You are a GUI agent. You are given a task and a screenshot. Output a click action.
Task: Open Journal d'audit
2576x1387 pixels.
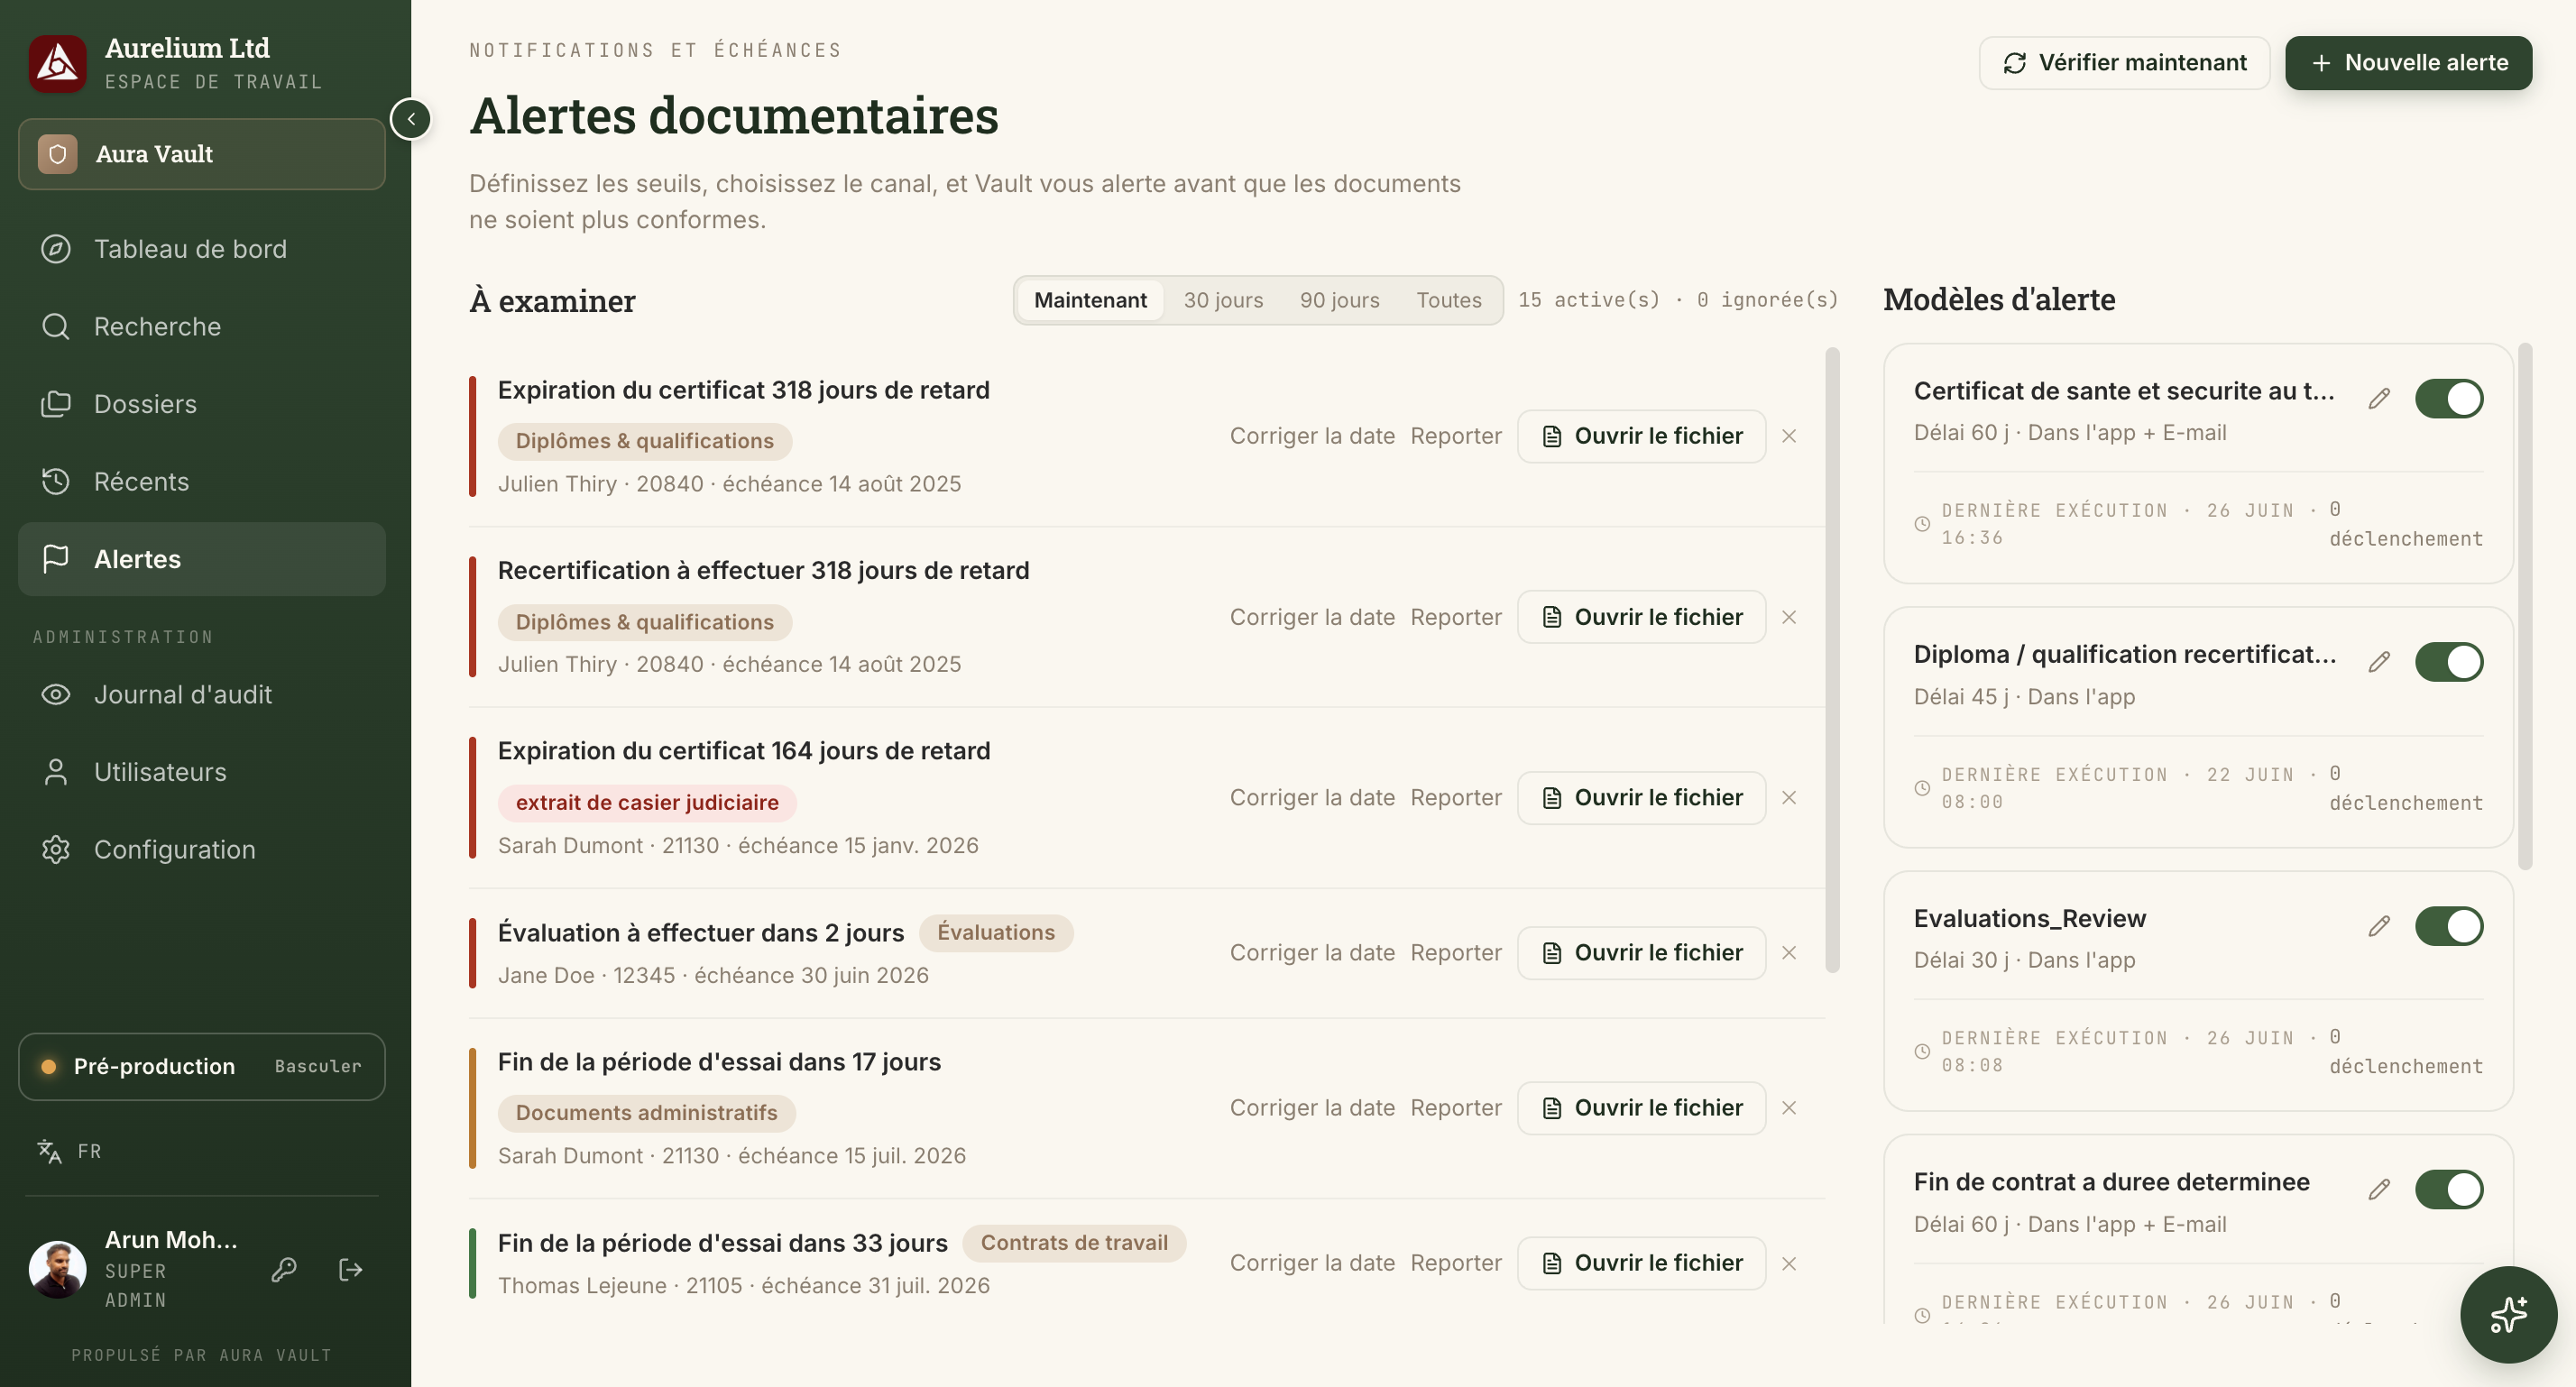tap(202, 694)
